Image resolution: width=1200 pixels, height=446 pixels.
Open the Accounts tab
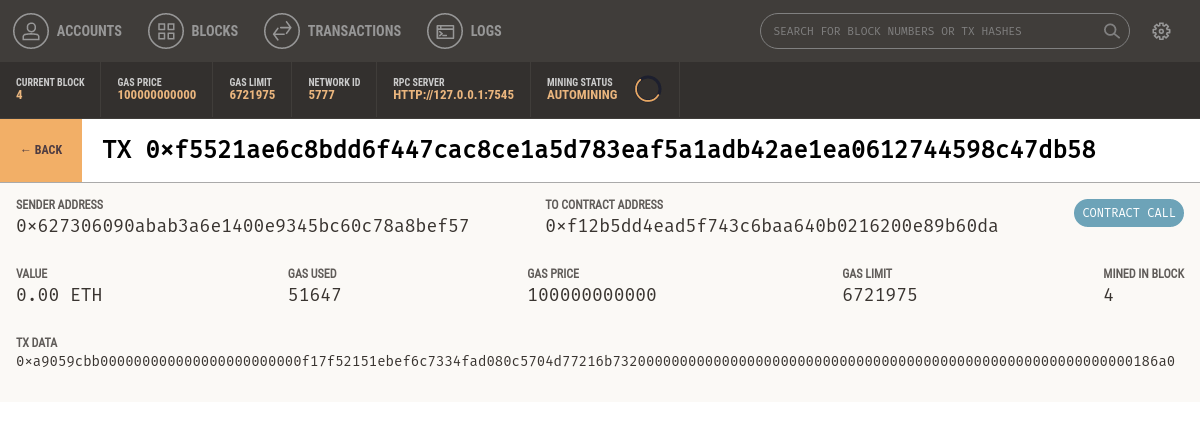point(89,31)
